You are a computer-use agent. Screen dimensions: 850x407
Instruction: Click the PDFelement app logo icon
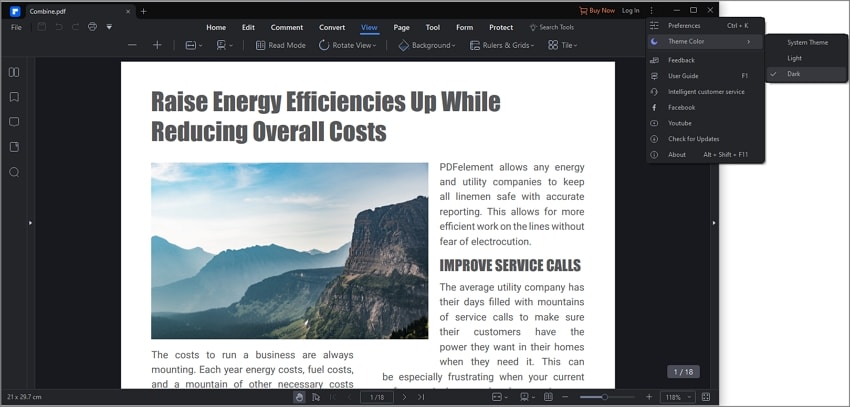(15, 11)
